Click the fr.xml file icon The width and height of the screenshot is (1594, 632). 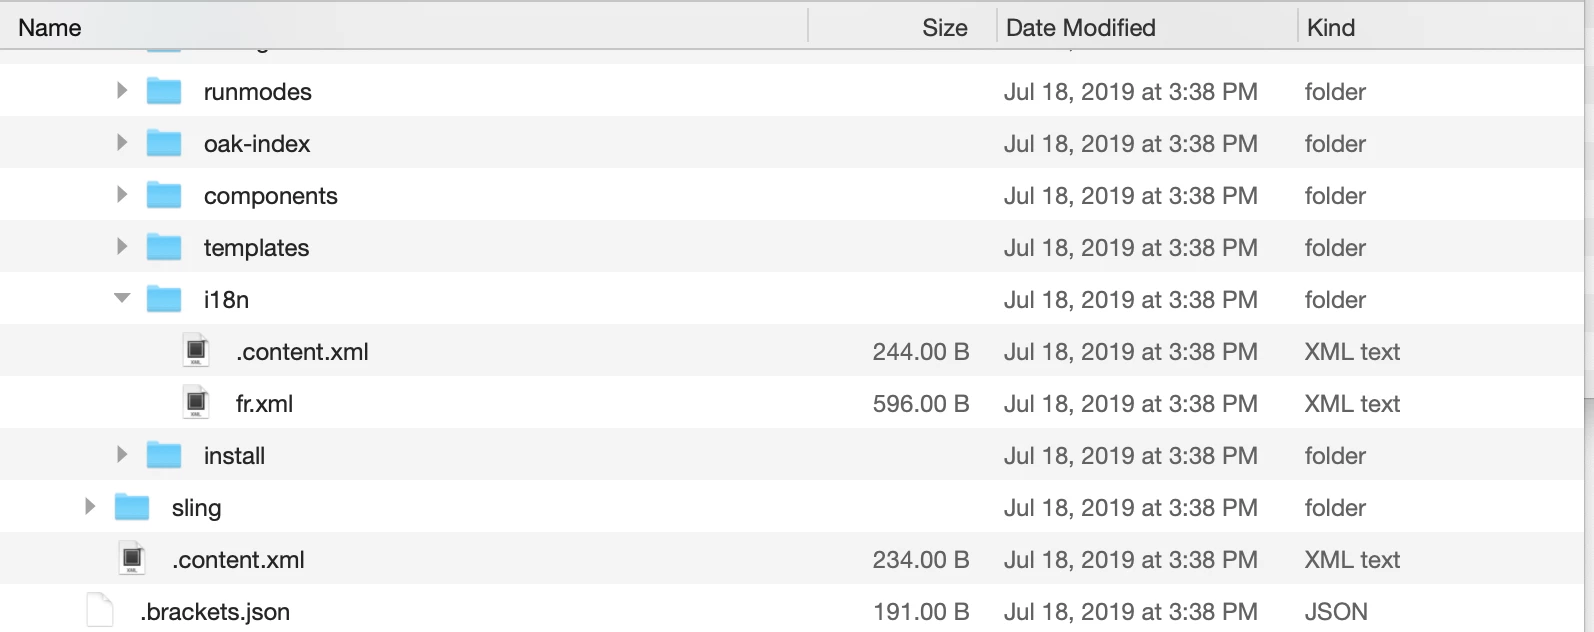point(196,402)
